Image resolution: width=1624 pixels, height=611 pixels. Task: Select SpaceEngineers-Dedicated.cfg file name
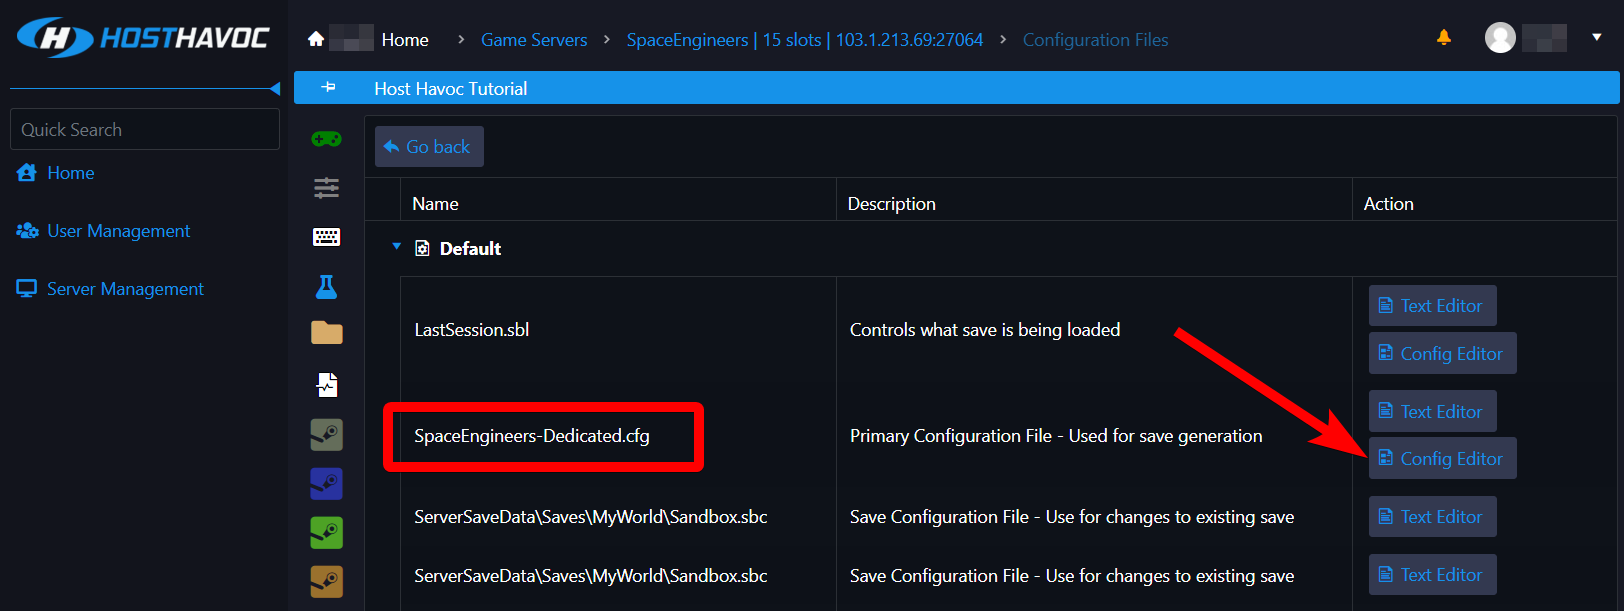click(x=532, y=436)
